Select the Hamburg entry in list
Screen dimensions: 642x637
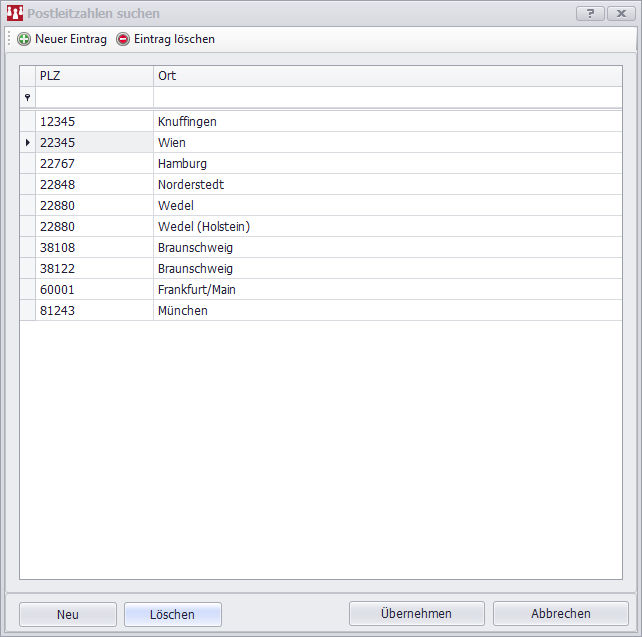pos(182,164)
